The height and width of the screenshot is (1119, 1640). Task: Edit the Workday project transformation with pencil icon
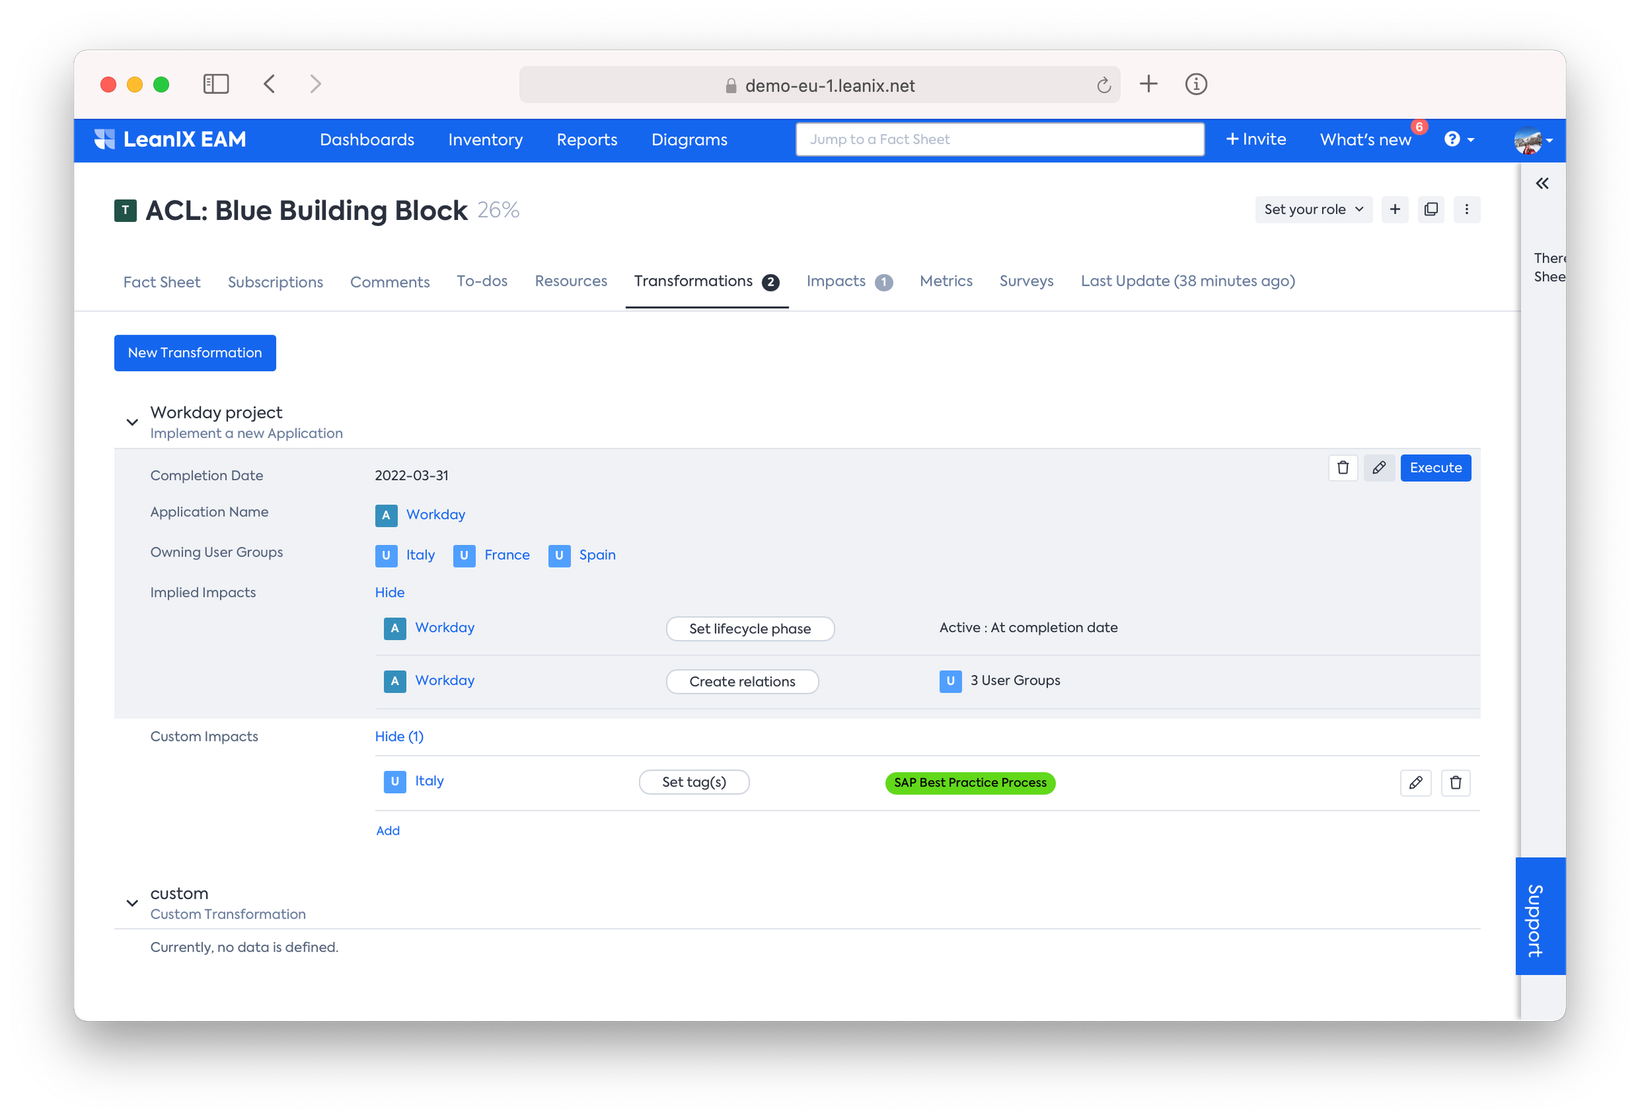click(x=1379, y=468)
